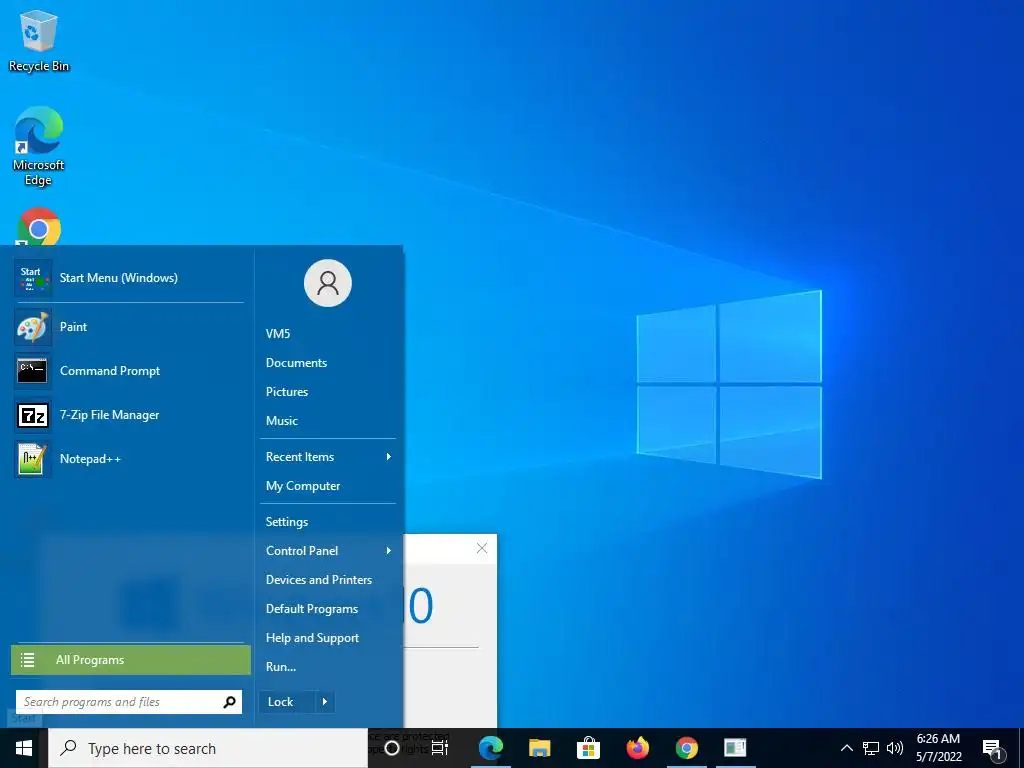This screenshot has height=768, width=1024.
Task: Open the last pinned taskbar app icon
Action: 735,748
